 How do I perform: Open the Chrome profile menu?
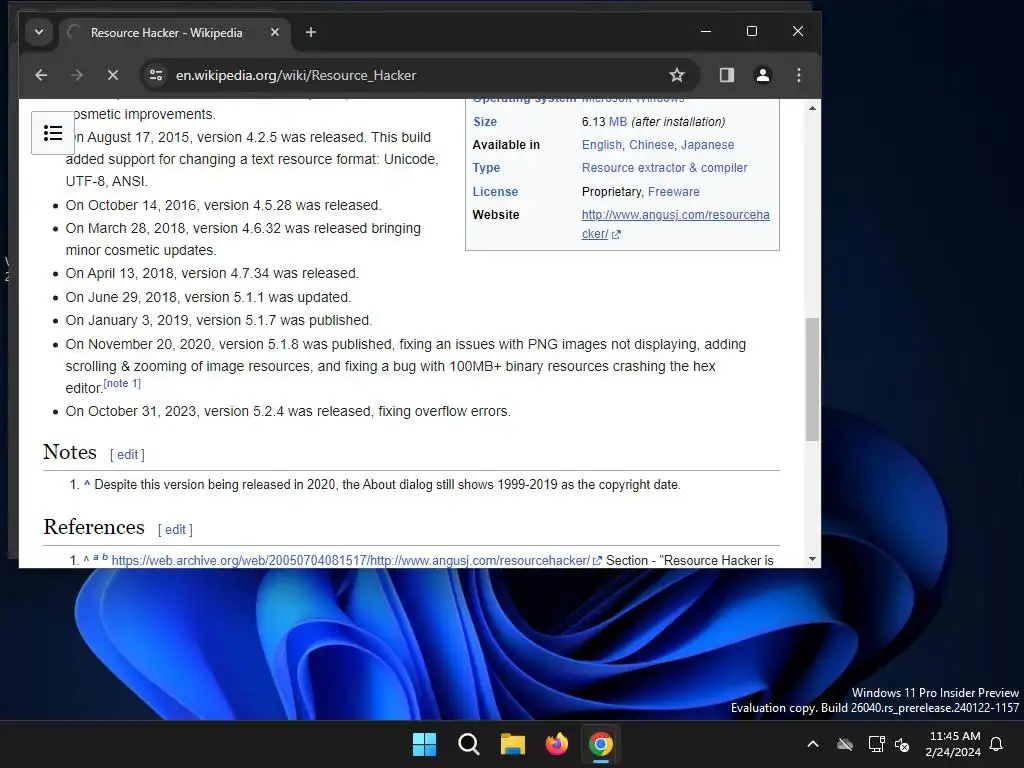point(762,75)
